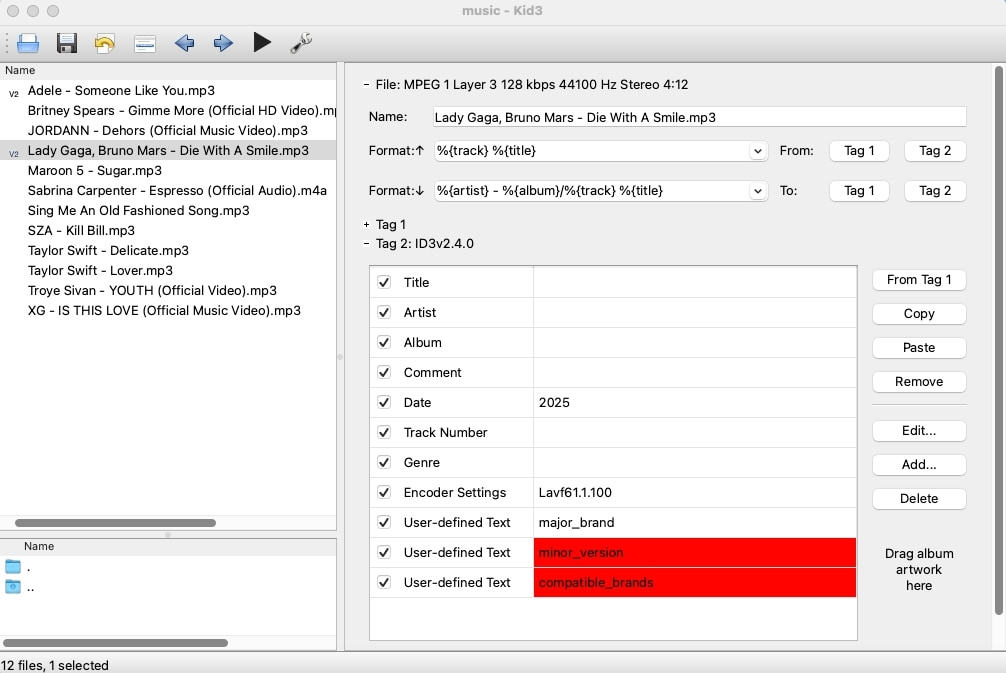Collapse the Tag 2: ID3v2.4.0 section

pyautogui.click(x=366, y=244)
